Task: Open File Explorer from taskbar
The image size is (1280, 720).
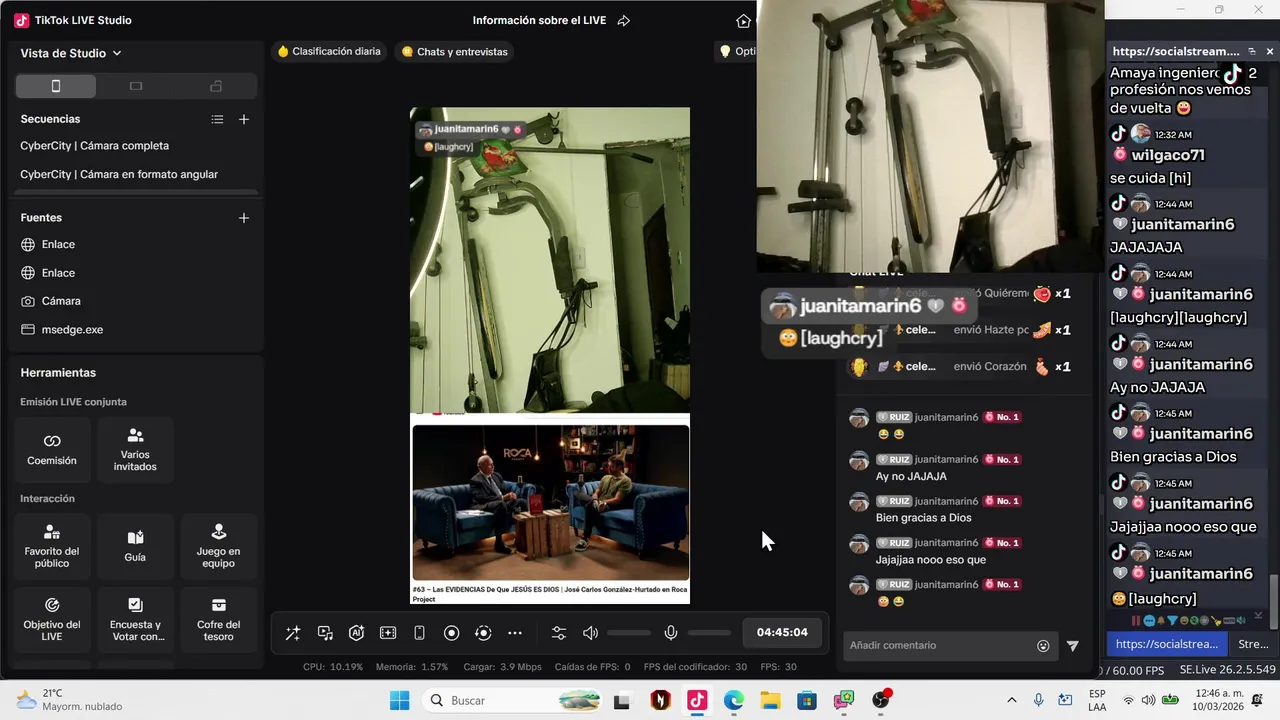Action: pyautogui.click(x=770, y=700)
